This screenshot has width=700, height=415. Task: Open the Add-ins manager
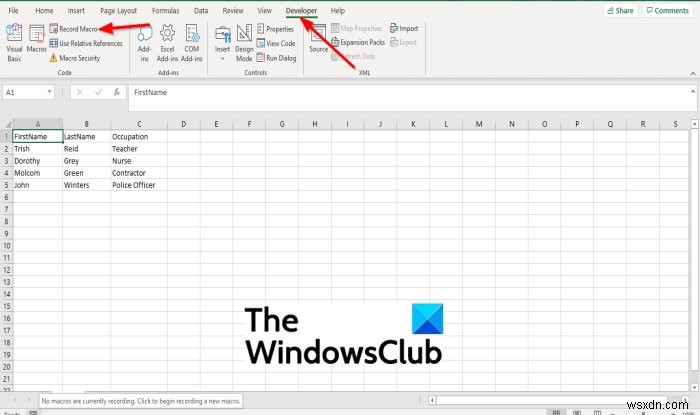(144, 43)
